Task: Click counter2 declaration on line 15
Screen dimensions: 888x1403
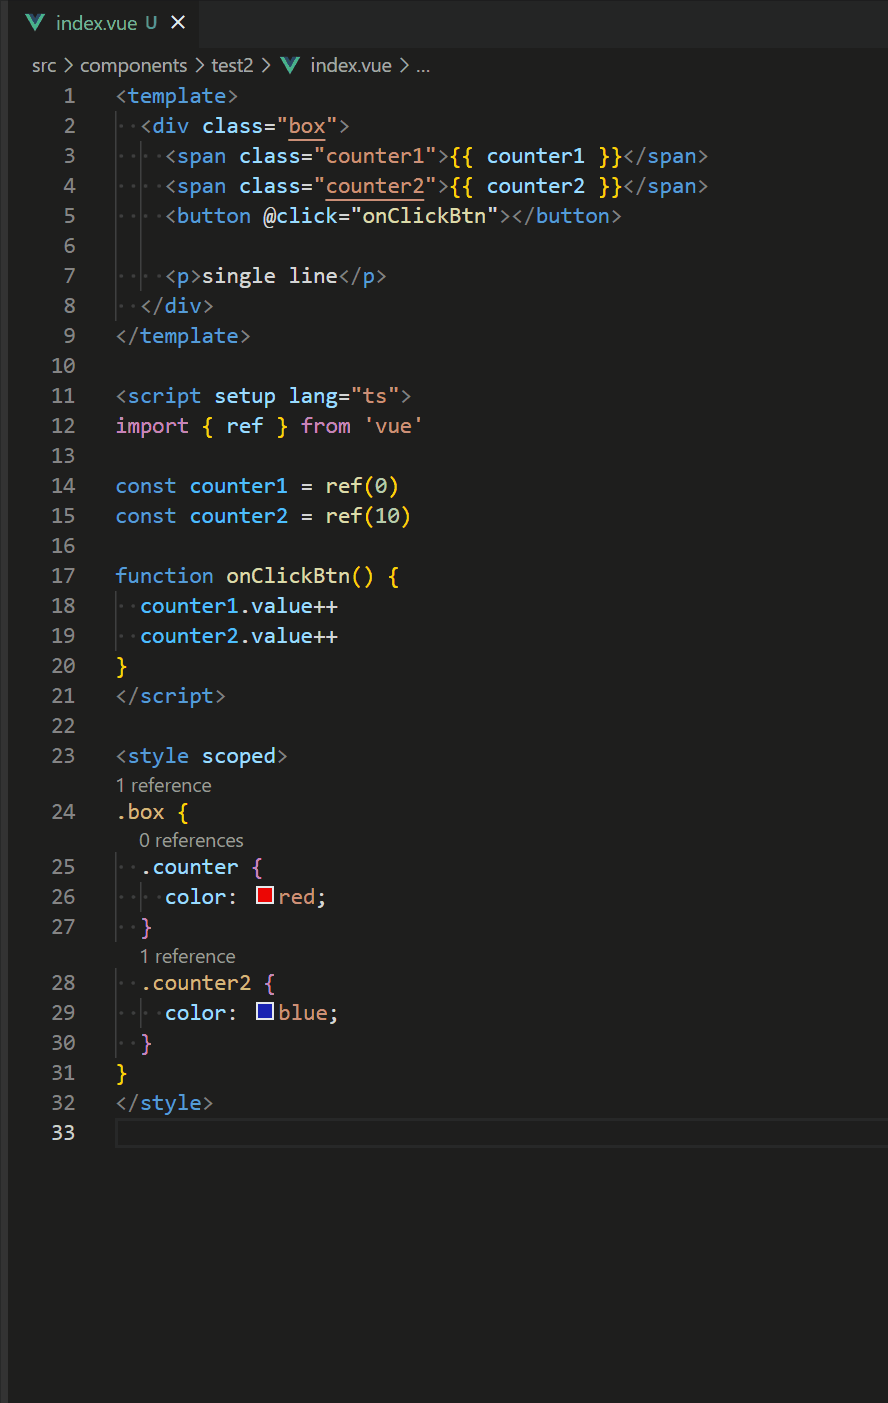Action: [x=238, y=516]
